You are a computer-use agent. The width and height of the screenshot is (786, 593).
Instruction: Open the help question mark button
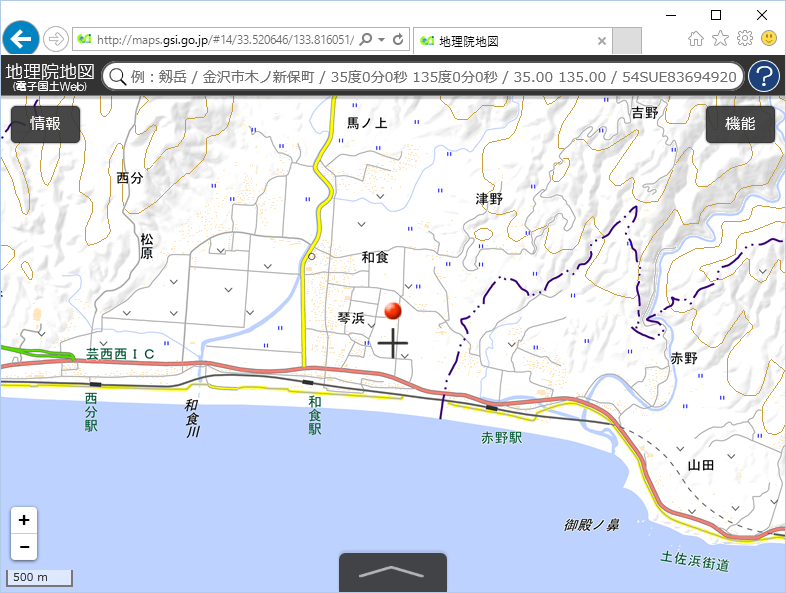764,77
